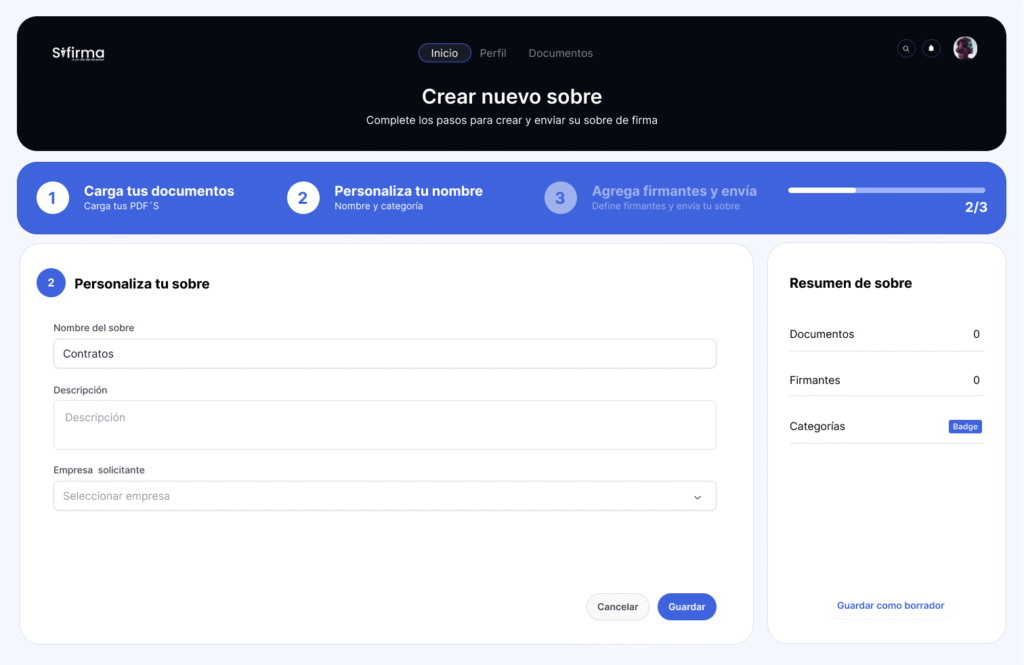Image resolution: width=1024 pixels, height=665 pixels.
Task: Open the user profile avatar
Action: [x=965, y=48]
